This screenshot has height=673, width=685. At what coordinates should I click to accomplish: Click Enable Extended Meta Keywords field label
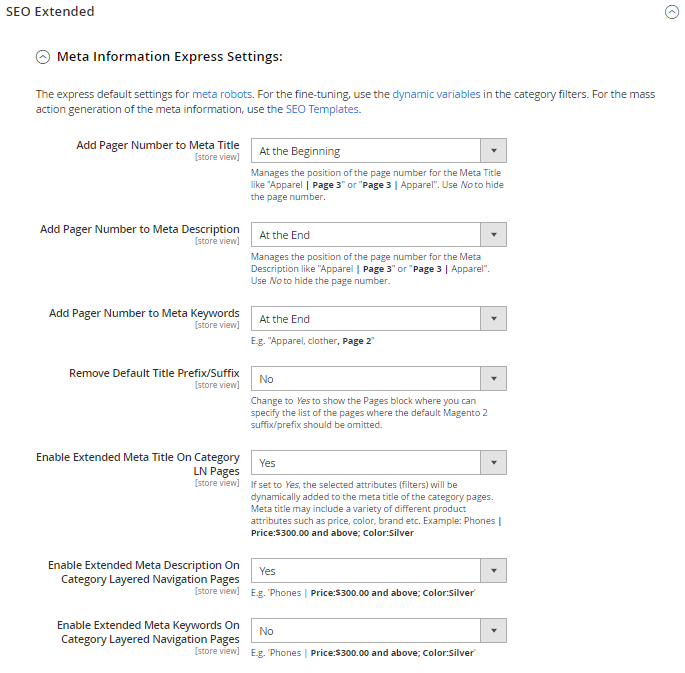pyautogui.click(x=148, y=632)
